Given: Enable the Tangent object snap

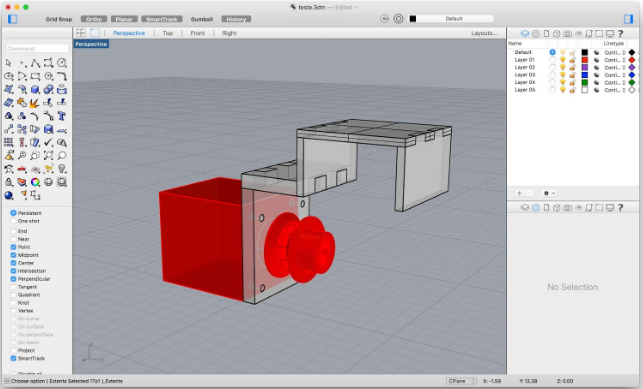Looking at the screenshot, I should [x=13, y=287].
